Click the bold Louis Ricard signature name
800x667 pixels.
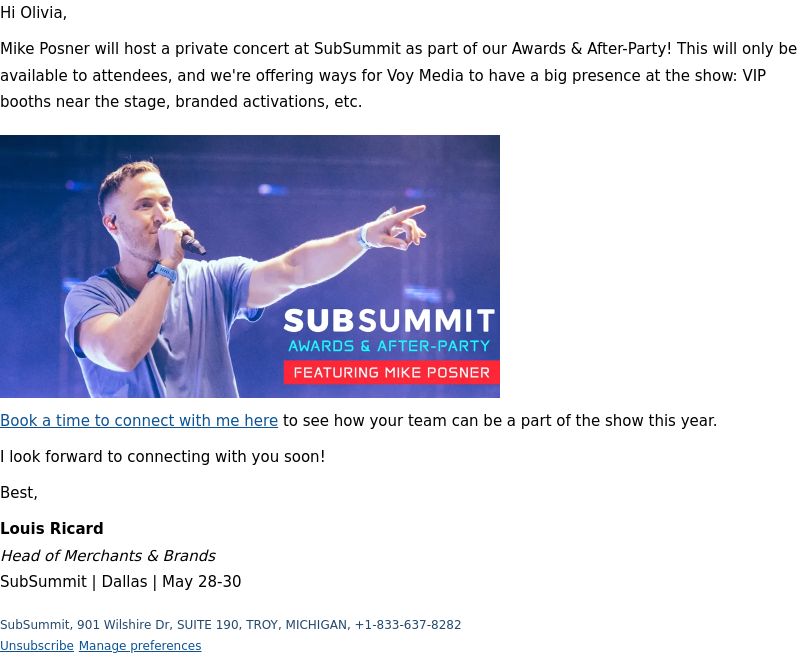tap(52, 528)
